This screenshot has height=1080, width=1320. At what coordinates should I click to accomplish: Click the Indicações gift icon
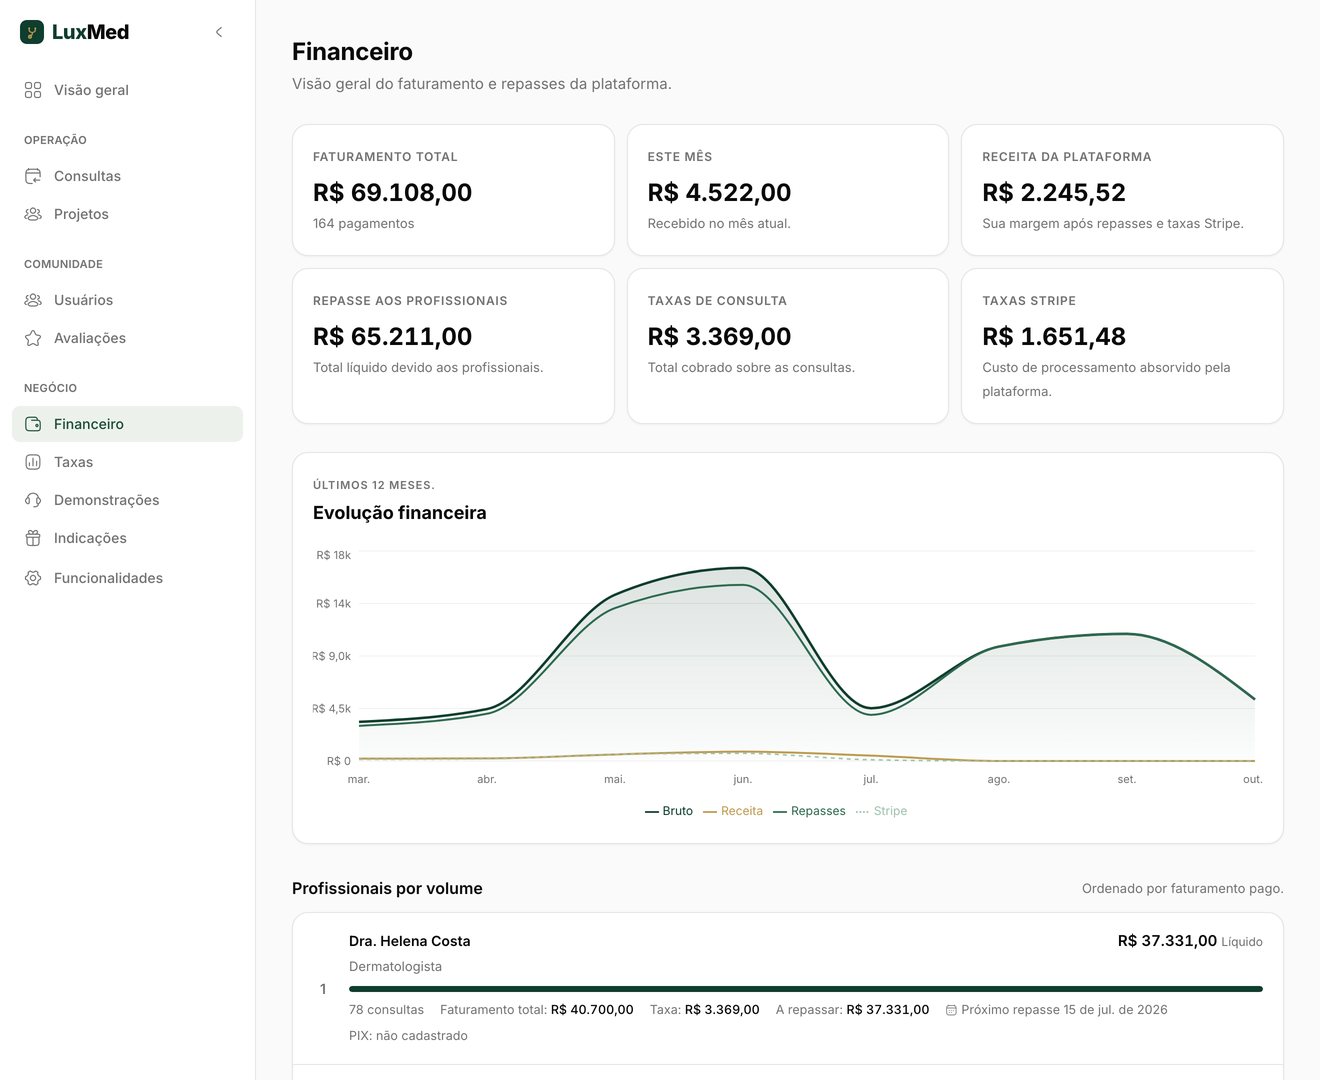[33, 538]
